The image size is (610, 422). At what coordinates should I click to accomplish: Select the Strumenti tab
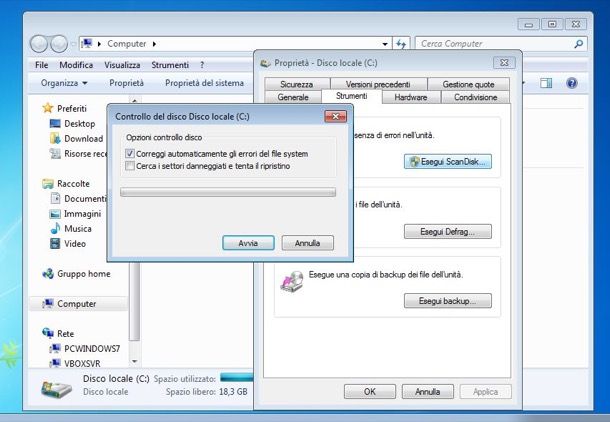click(352, 96)
